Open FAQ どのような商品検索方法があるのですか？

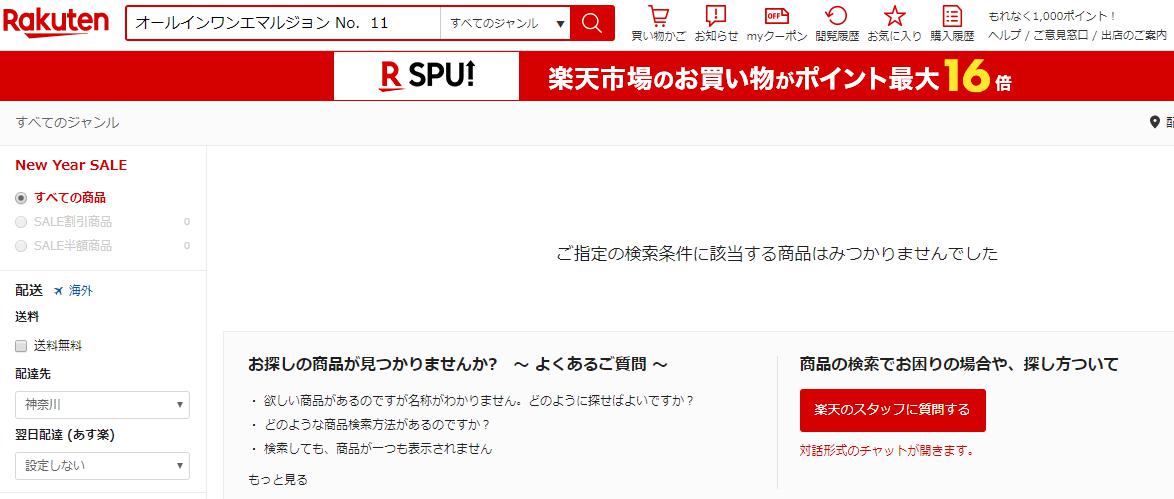377,425
